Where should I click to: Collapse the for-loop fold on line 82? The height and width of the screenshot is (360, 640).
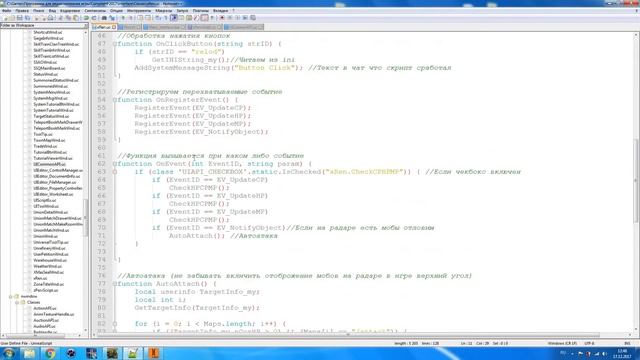click(x=115, y=324)
